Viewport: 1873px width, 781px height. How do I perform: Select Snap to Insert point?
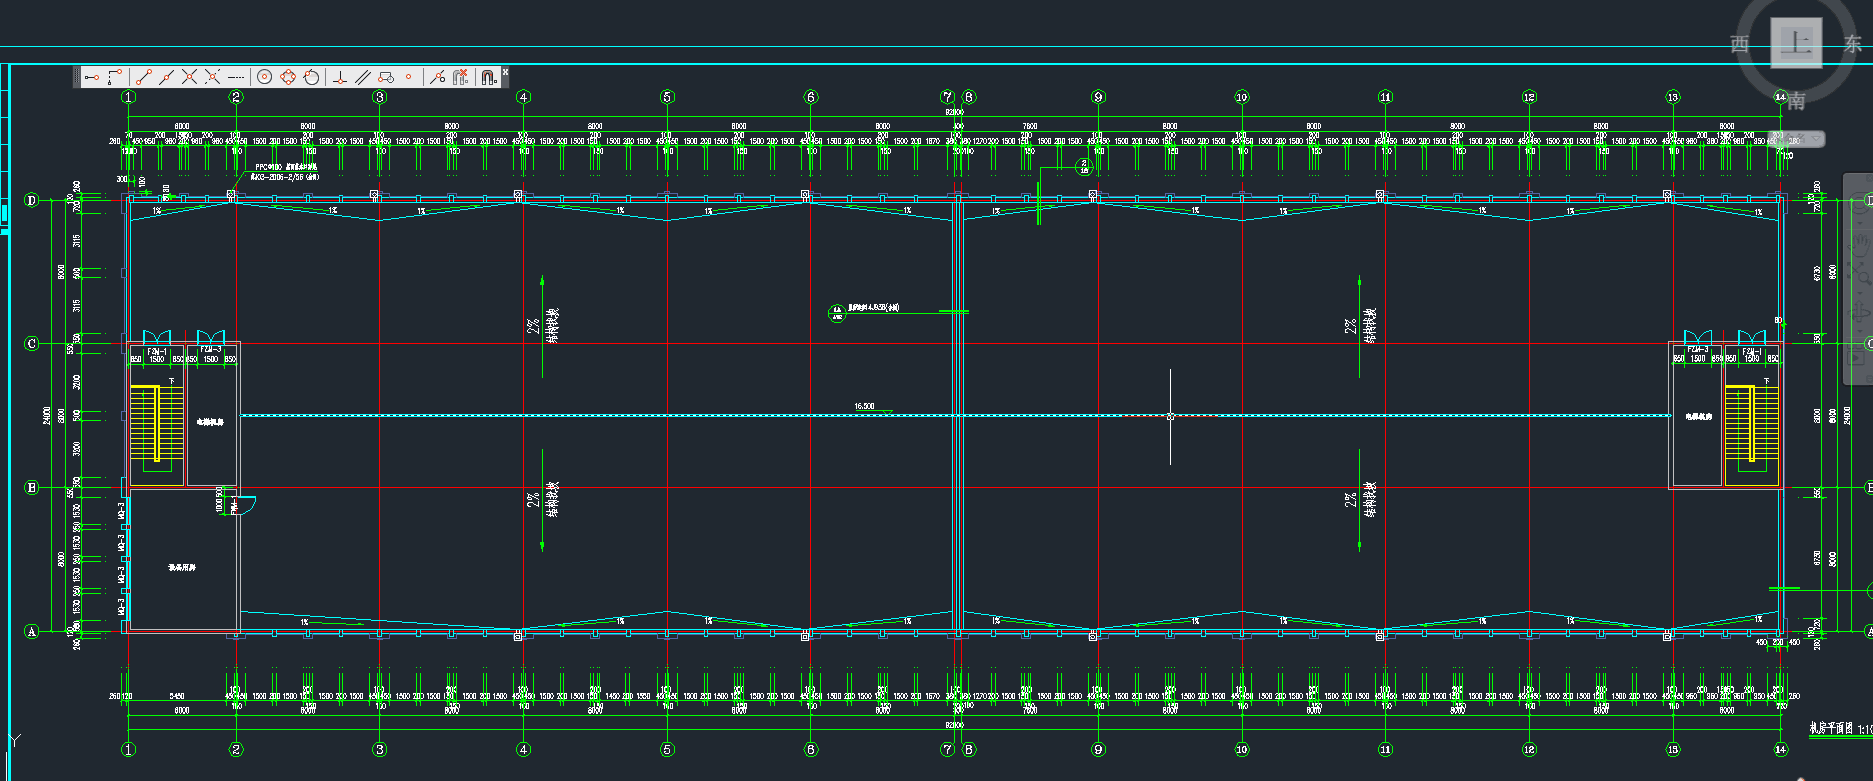tap(386, 77)
